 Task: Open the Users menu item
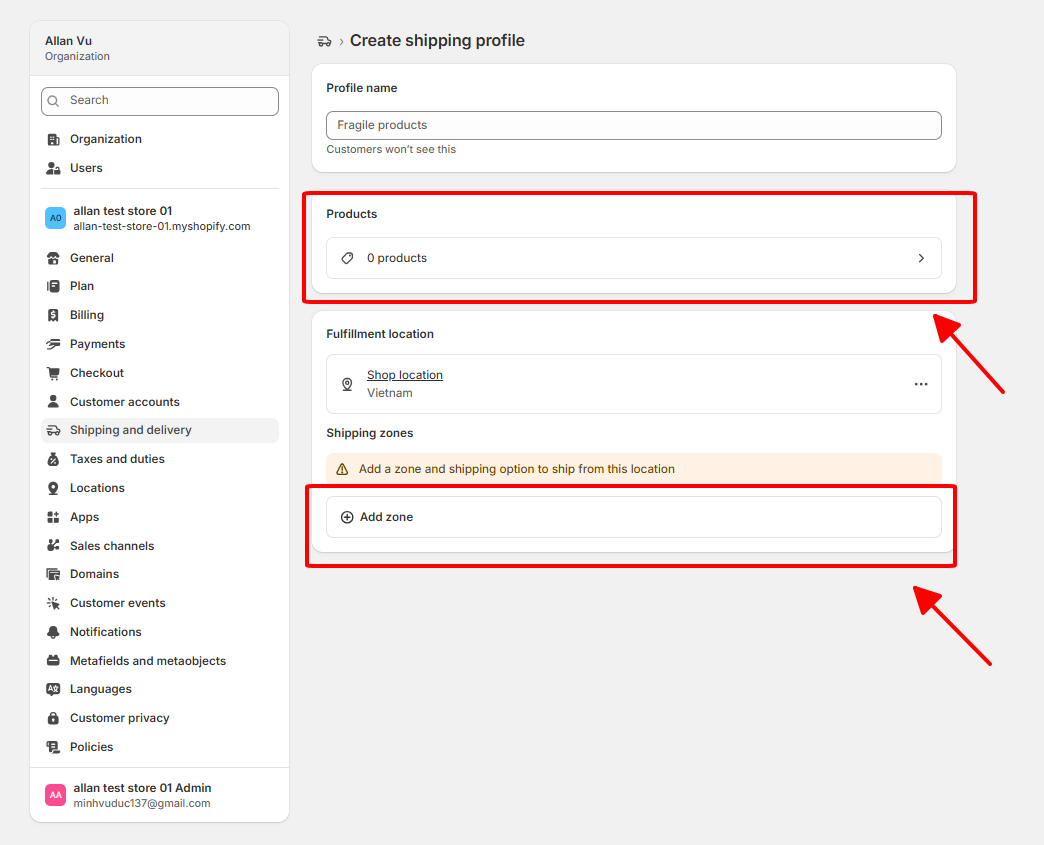click(x=160, y=168)
